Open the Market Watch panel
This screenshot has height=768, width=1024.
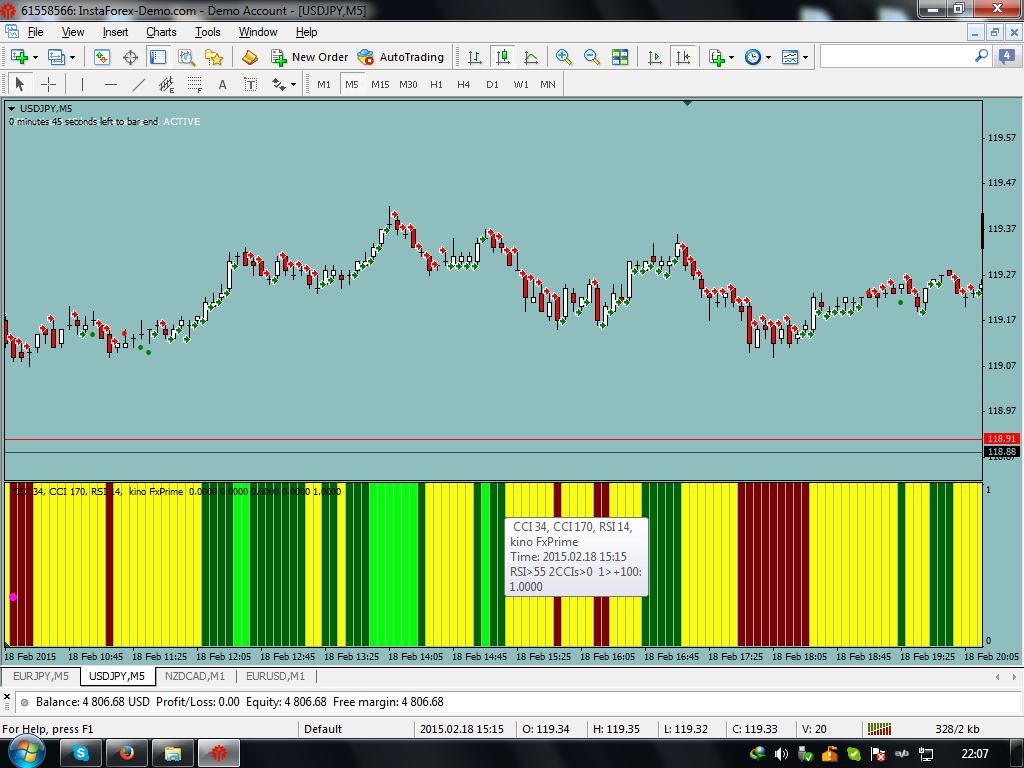click(102, 57)
